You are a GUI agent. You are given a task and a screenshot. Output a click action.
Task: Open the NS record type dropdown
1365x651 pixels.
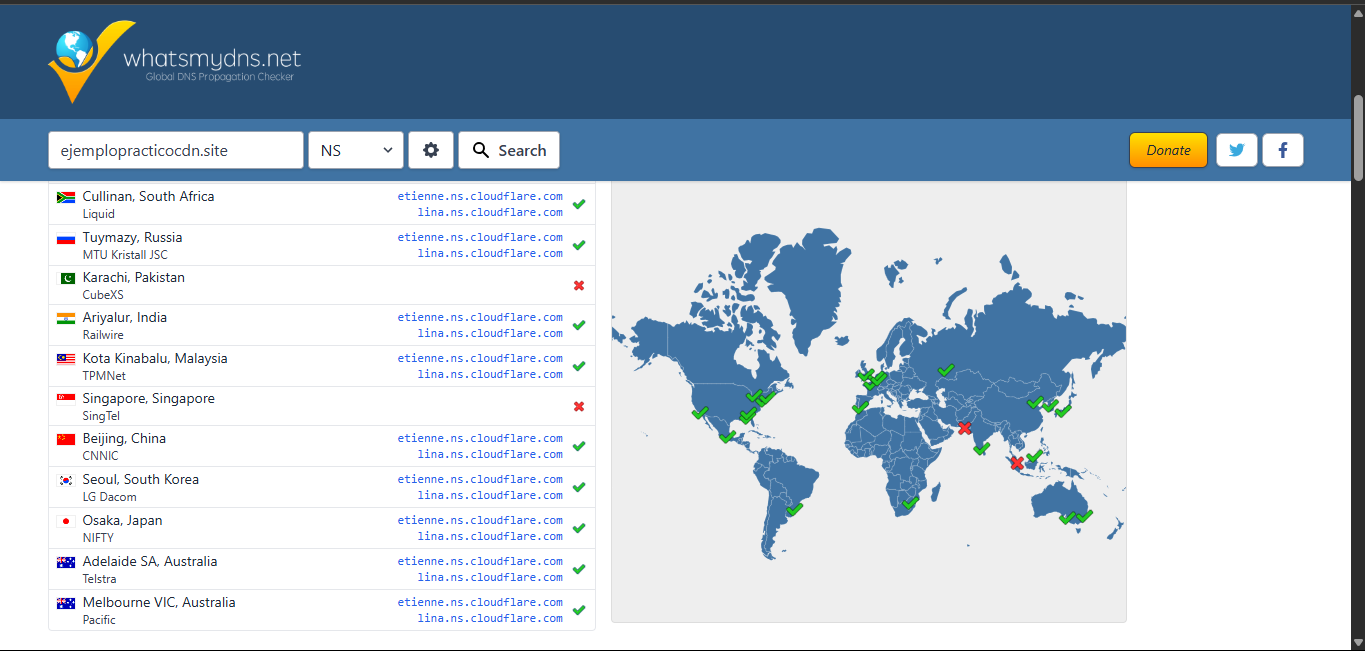(356, 150)
